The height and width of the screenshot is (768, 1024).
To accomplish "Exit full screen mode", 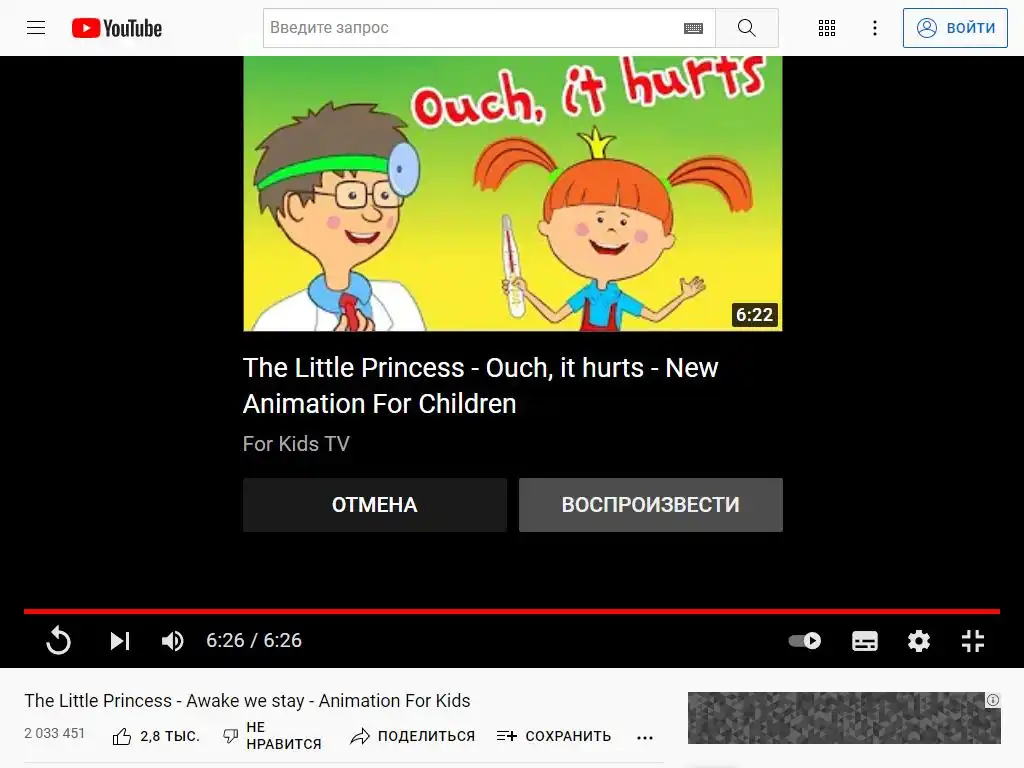I will [972, 641].
